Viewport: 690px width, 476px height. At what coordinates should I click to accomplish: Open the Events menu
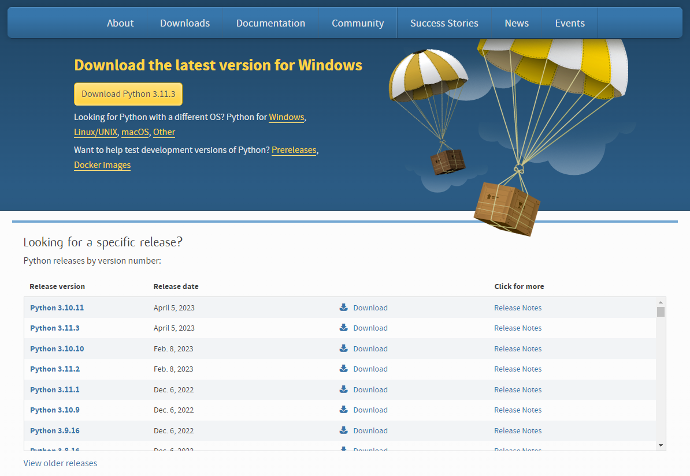(x=570, y=23)
